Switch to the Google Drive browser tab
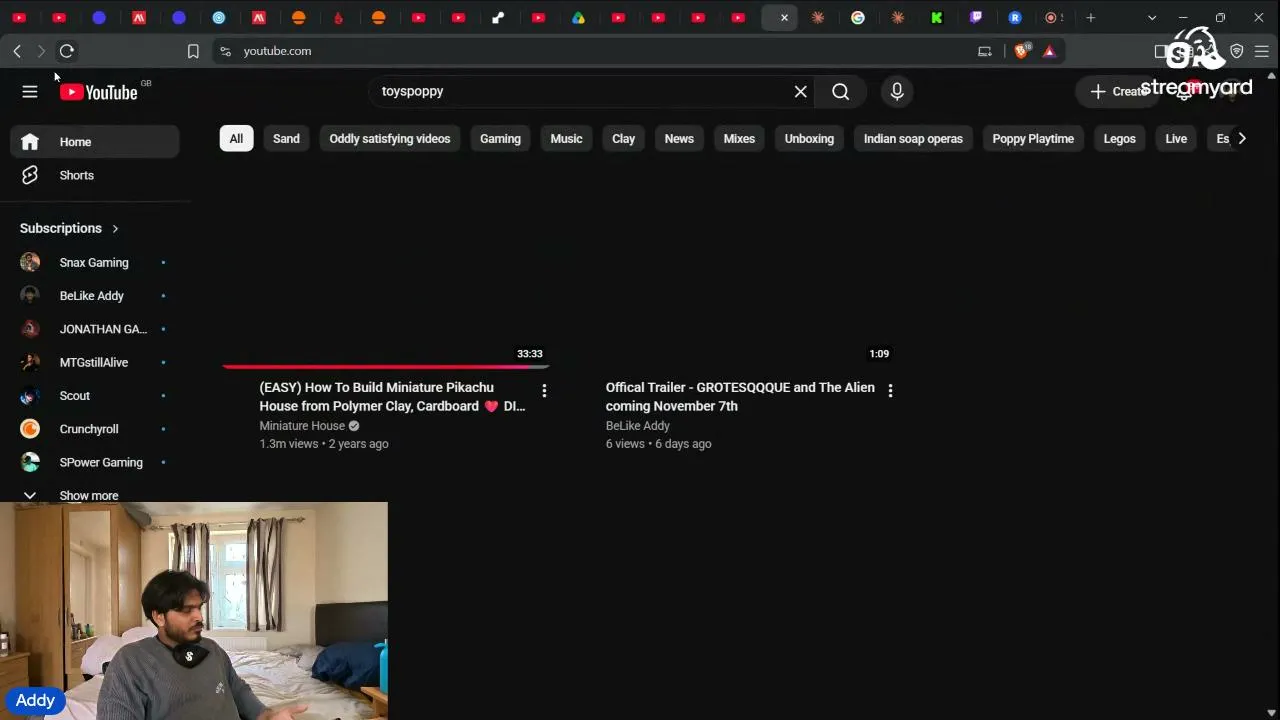The height and width of the screenshot is (720, 1280). [x=579, y=17]
